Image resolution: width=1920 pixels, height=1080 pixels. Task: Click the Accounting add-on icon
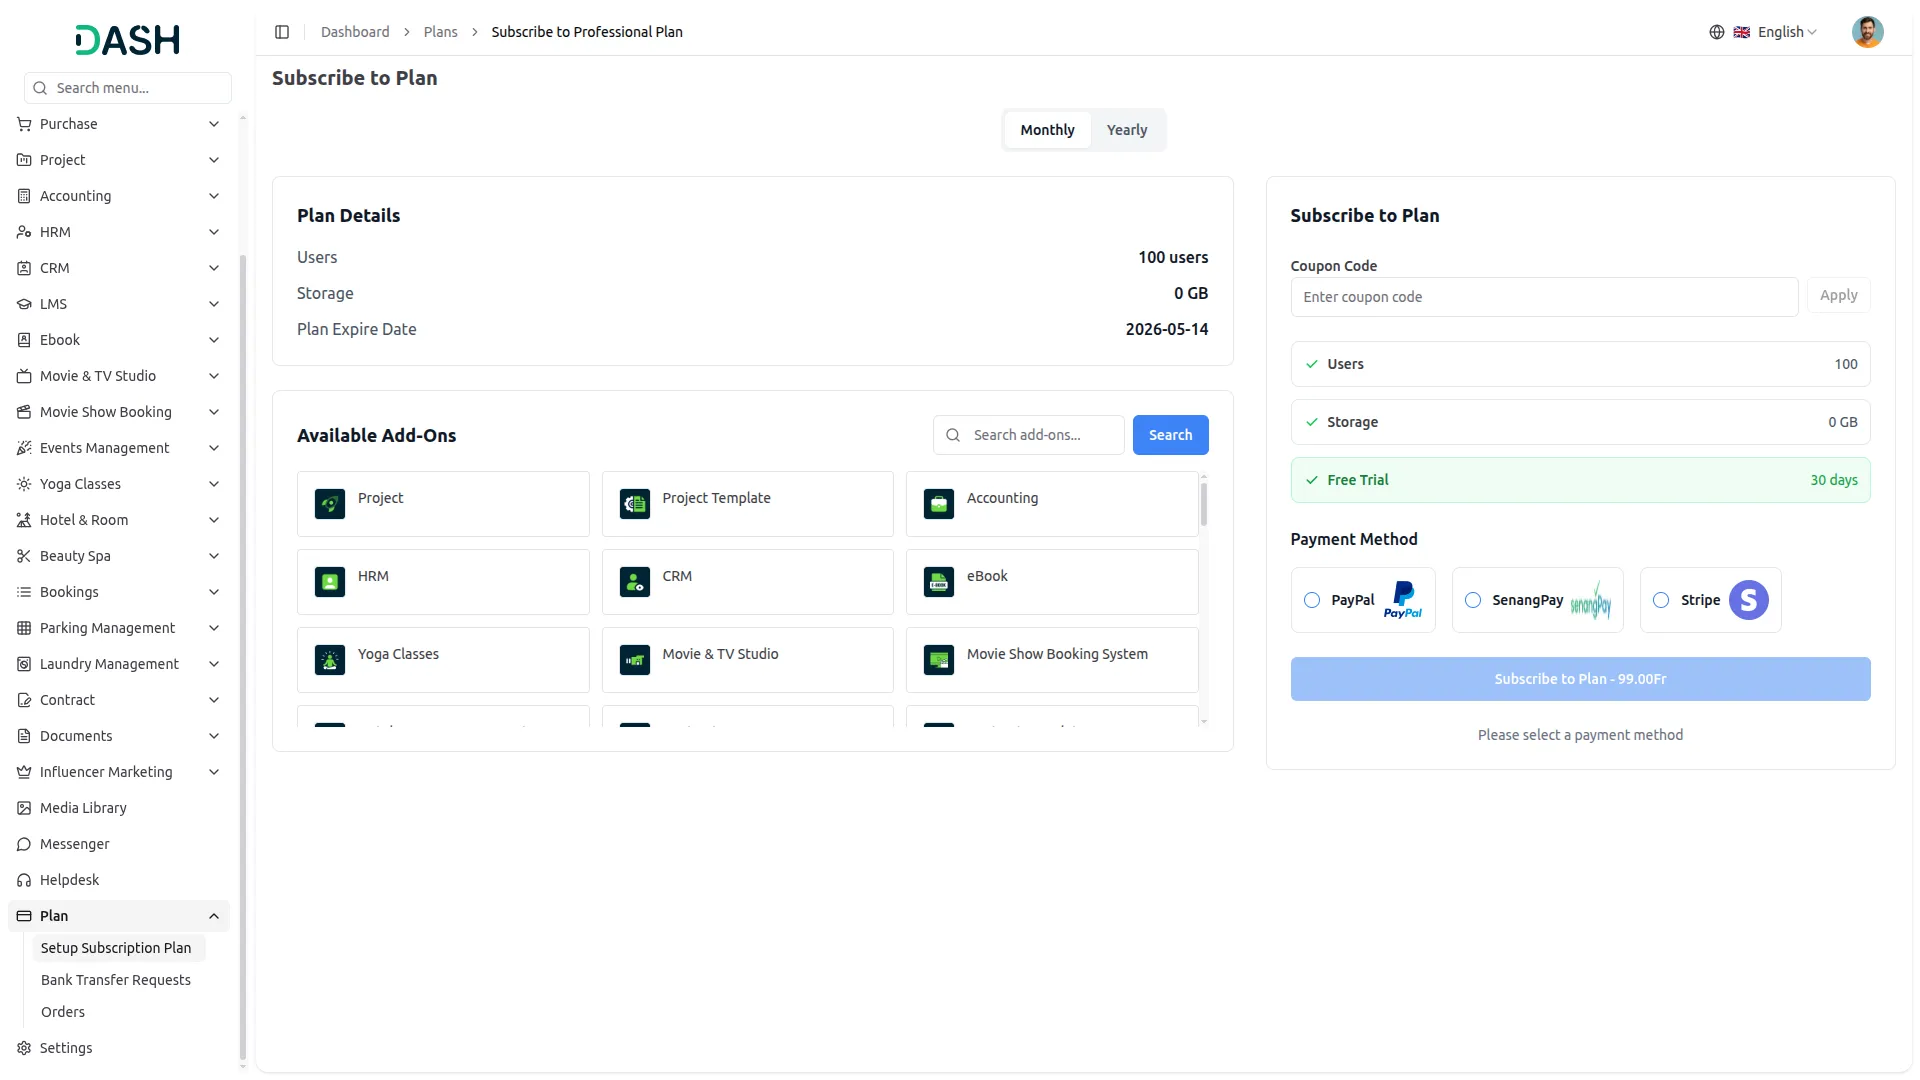[x=939, y=504]
